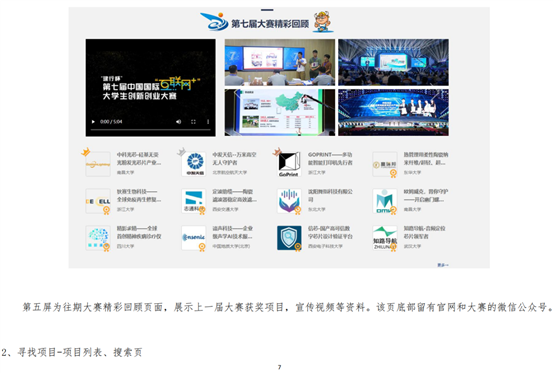Click the blue brain project logo

(x=98, y=238)
